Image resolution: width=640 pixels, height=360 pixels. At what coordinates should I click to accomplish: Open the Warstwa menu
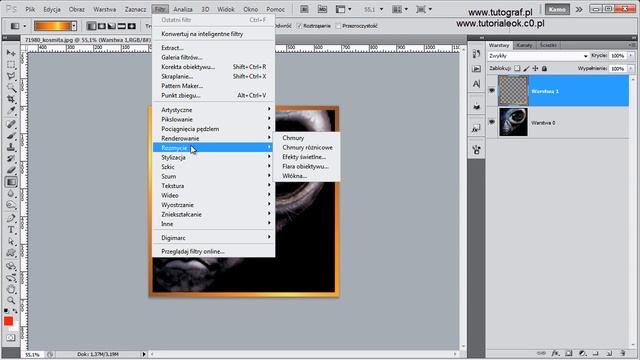(104, 9)
